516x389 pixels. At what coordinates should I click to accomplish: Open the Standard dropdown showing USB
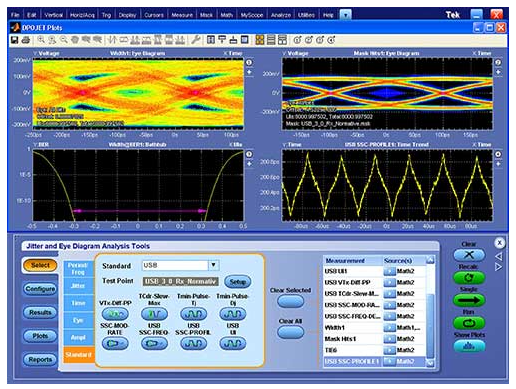click(x=214, y=265)
